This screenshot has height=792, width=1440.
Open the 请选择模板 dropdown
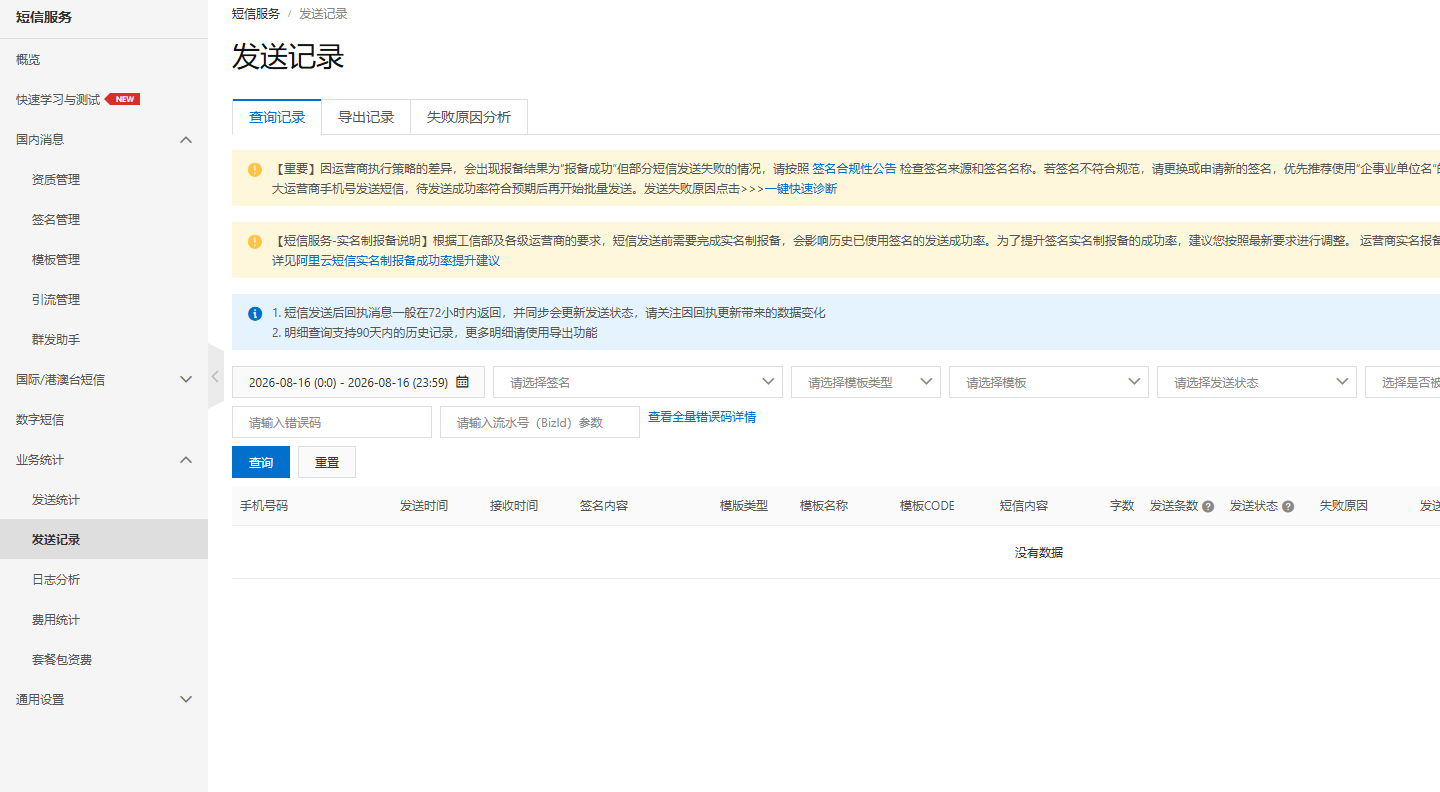1049,382
